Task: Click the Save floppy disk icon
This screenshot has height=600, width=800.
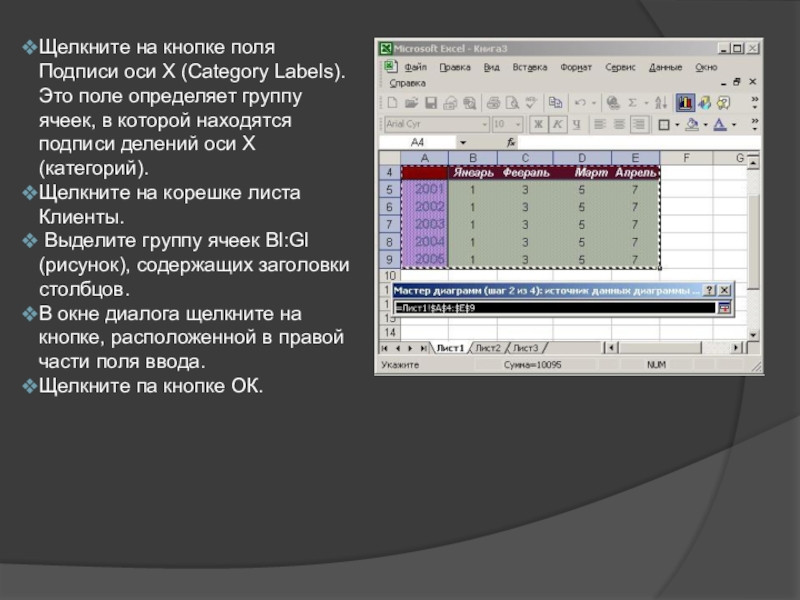Action: point(431,103)
